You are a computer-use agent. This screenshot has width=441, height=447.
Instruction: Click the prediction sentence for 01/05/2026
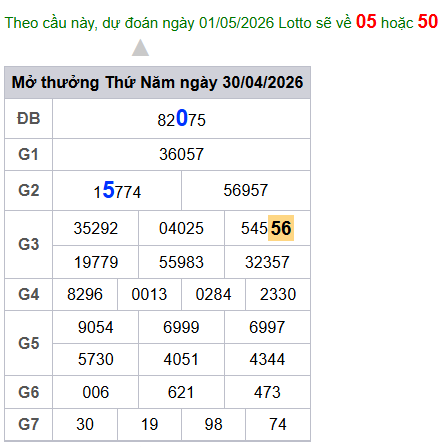coord(221,22)
